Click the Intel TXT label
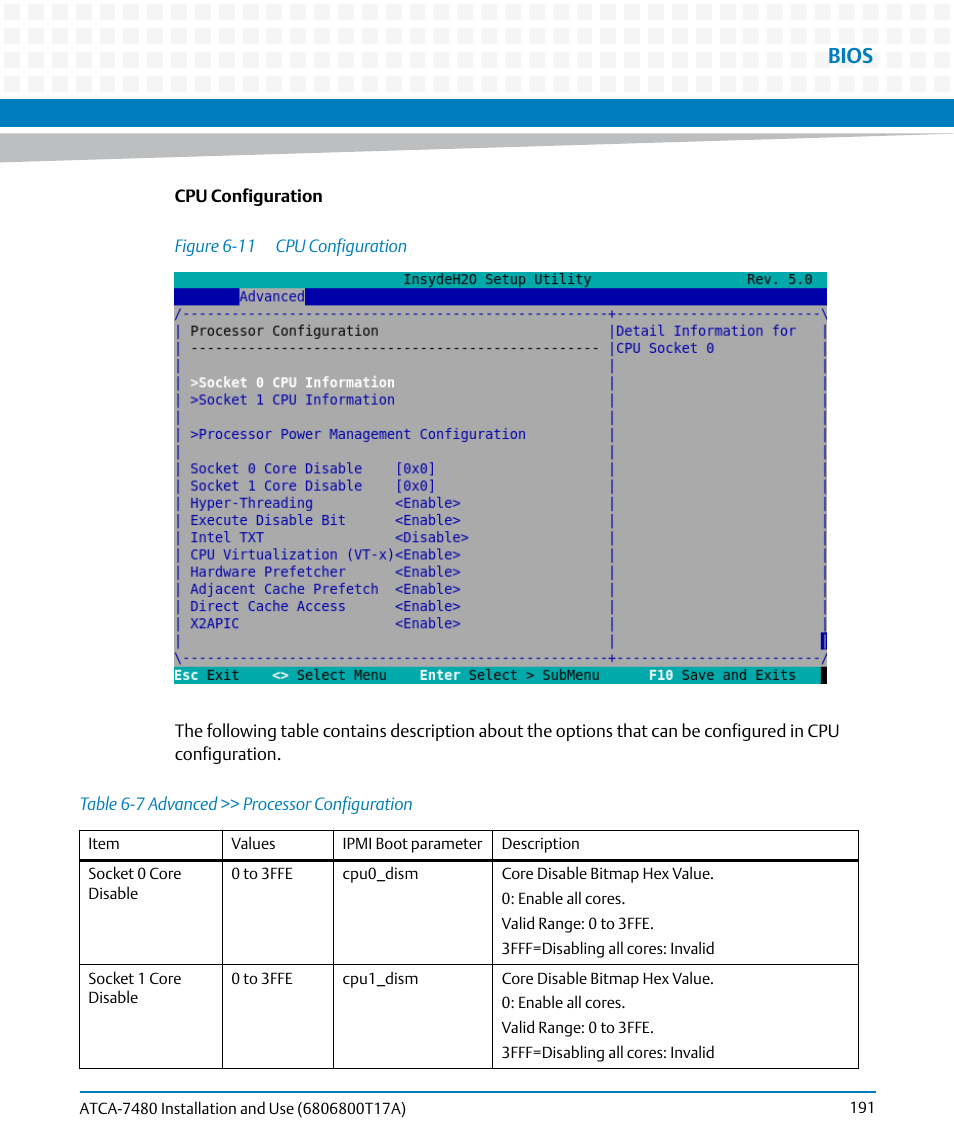Viewport: 954px width, 1145px height. (x=226, y=537)
